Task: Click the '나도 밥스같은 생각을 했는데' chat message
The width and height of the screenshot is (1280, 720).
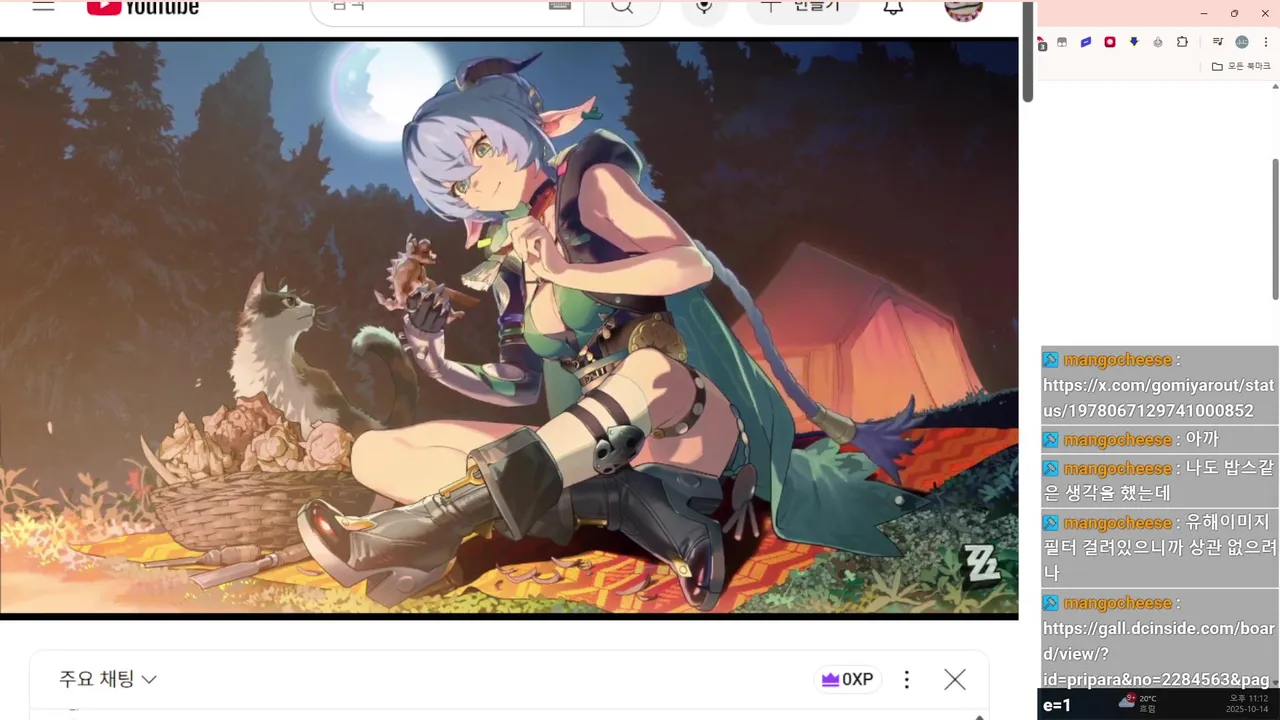Action: click(1159, 480)
